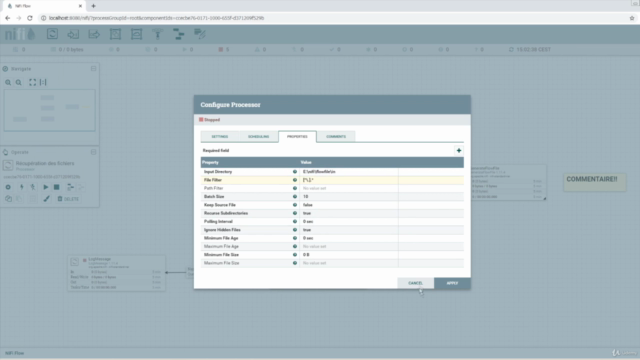The image size is (640, 360).
Task: Show the flow at actual size
Action: pyautogui.click(x=43, y=82)
